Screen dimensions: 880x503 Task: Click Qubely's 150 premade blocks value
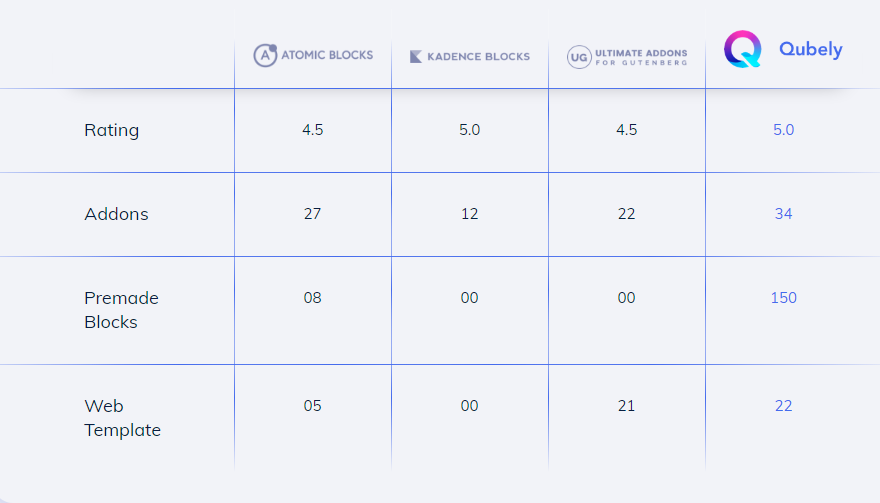pyautogui.click(x=783, y=298)
